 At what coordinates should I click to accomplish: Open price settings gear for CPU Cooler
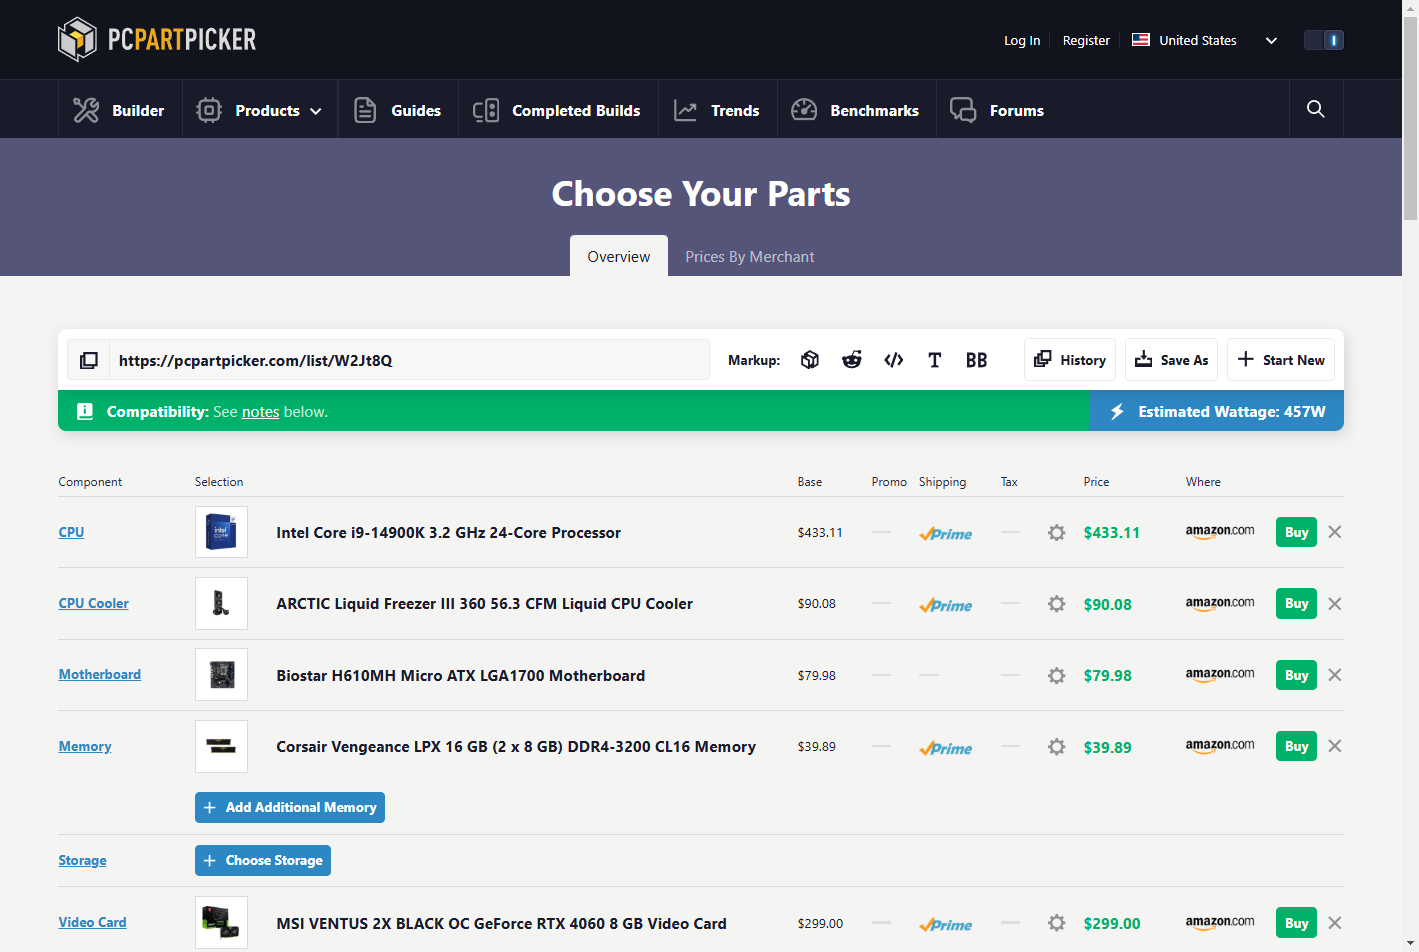pyautogui.click(x=1056, y=604)
